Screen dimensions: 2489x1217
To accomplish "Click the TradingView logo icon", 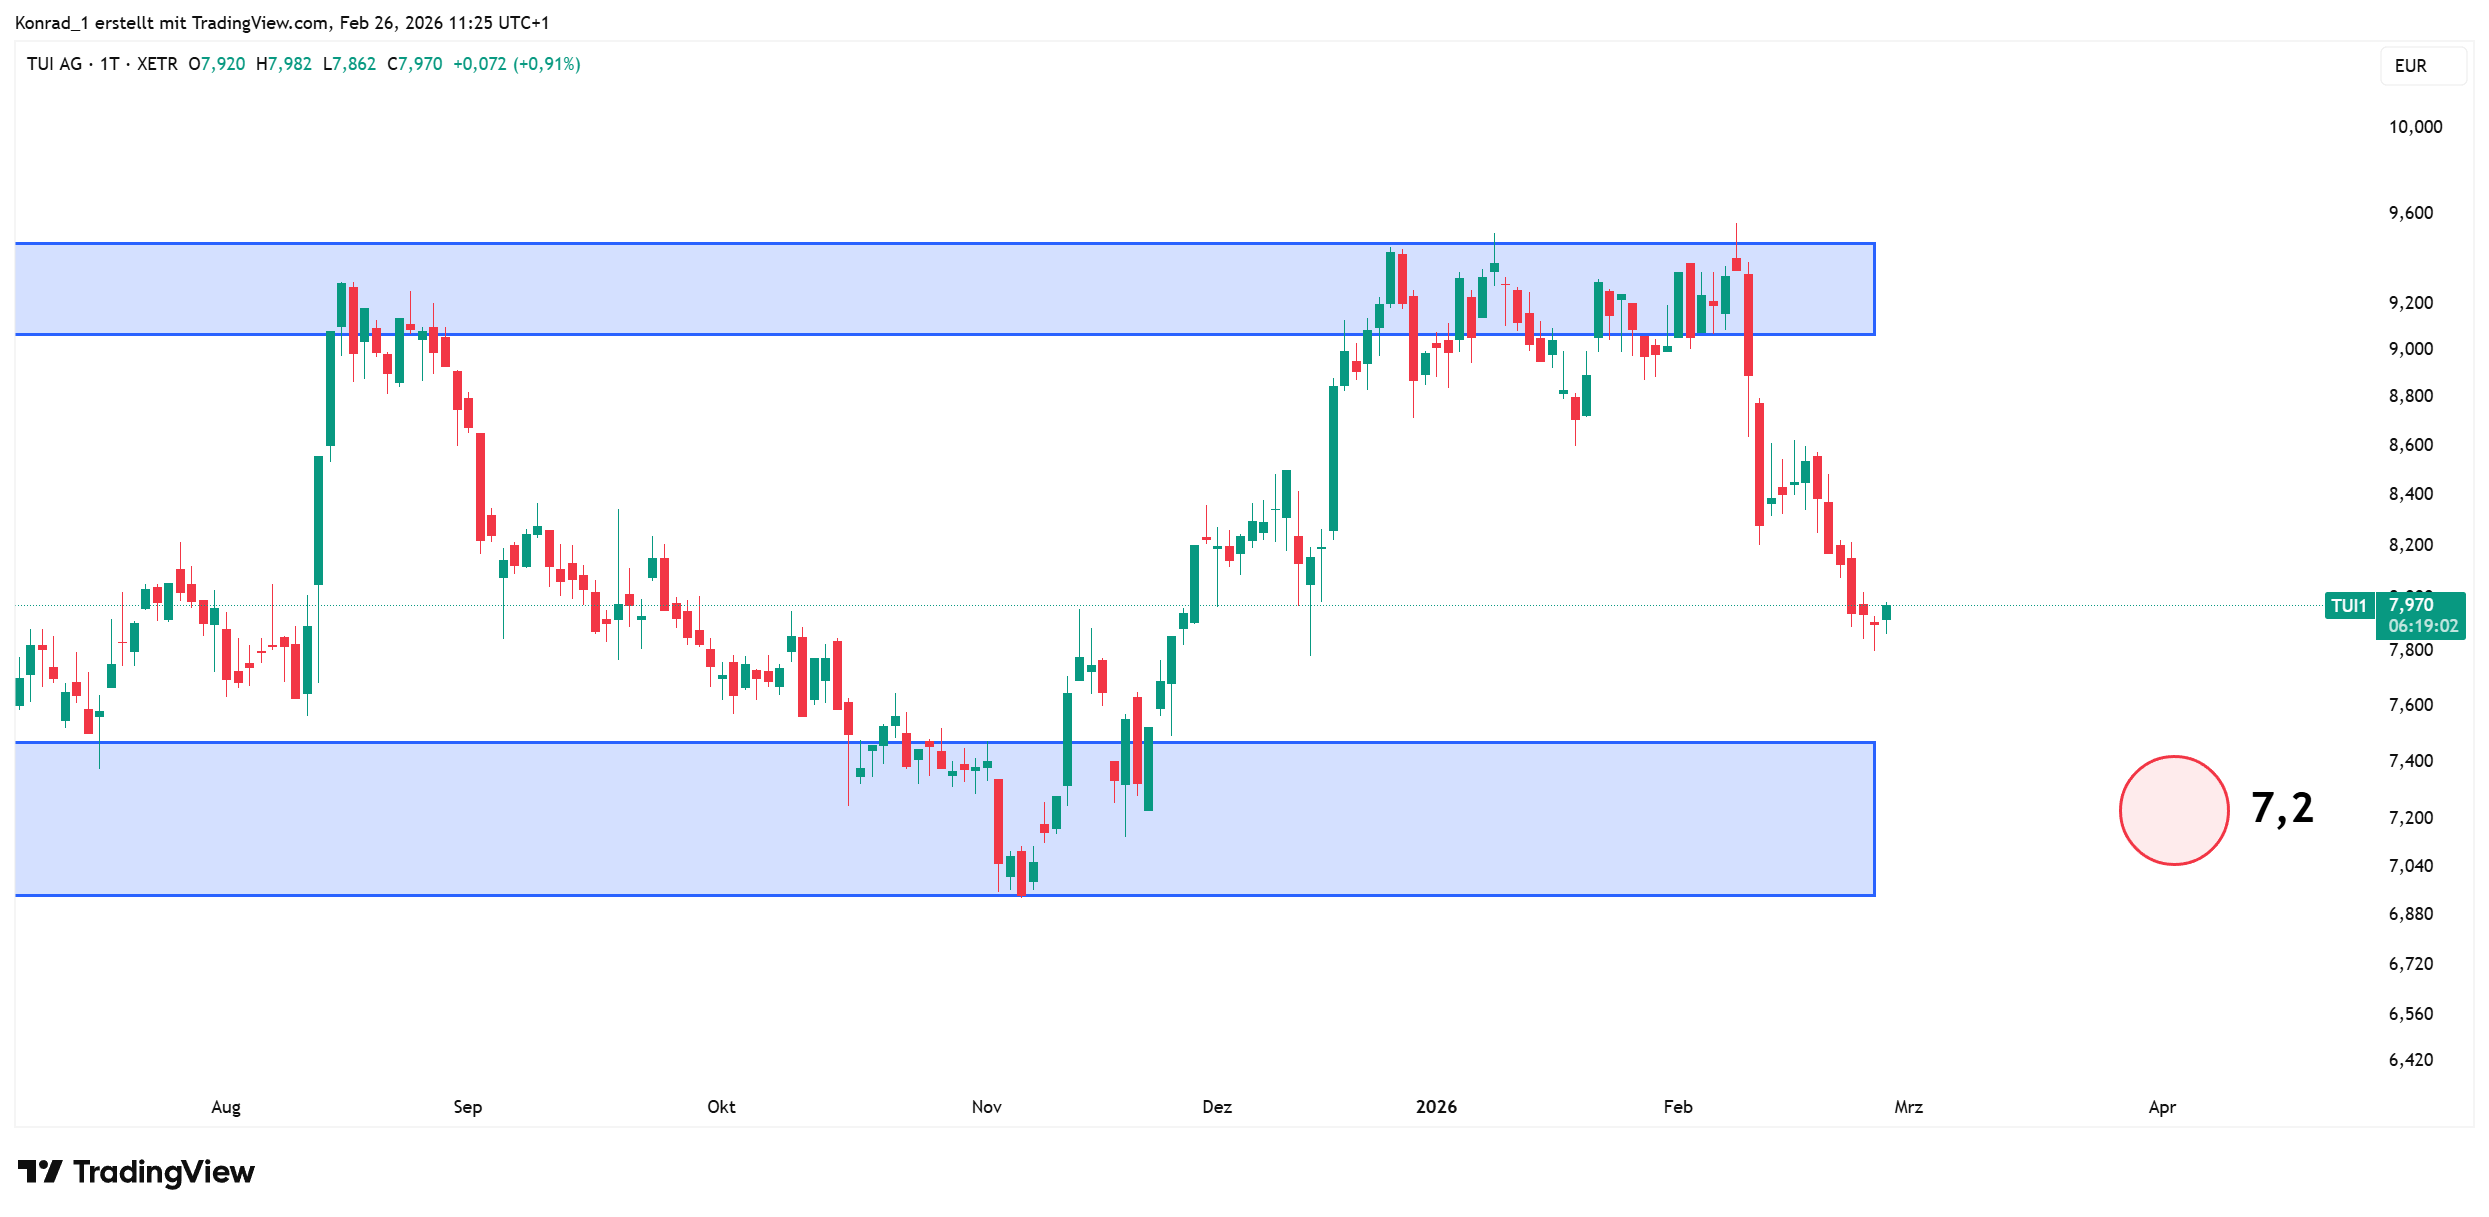I will click(40, 1171).
